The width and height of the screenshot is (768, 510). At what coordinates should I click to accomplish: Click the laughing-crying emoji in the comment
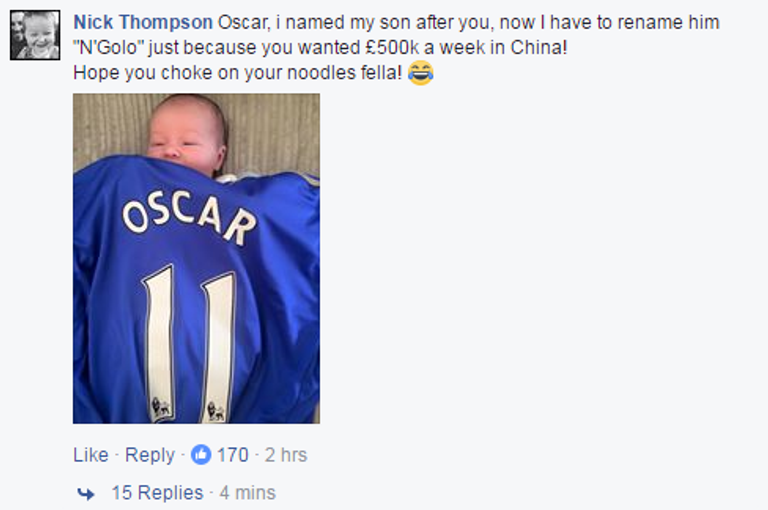(x=421, y=73)
